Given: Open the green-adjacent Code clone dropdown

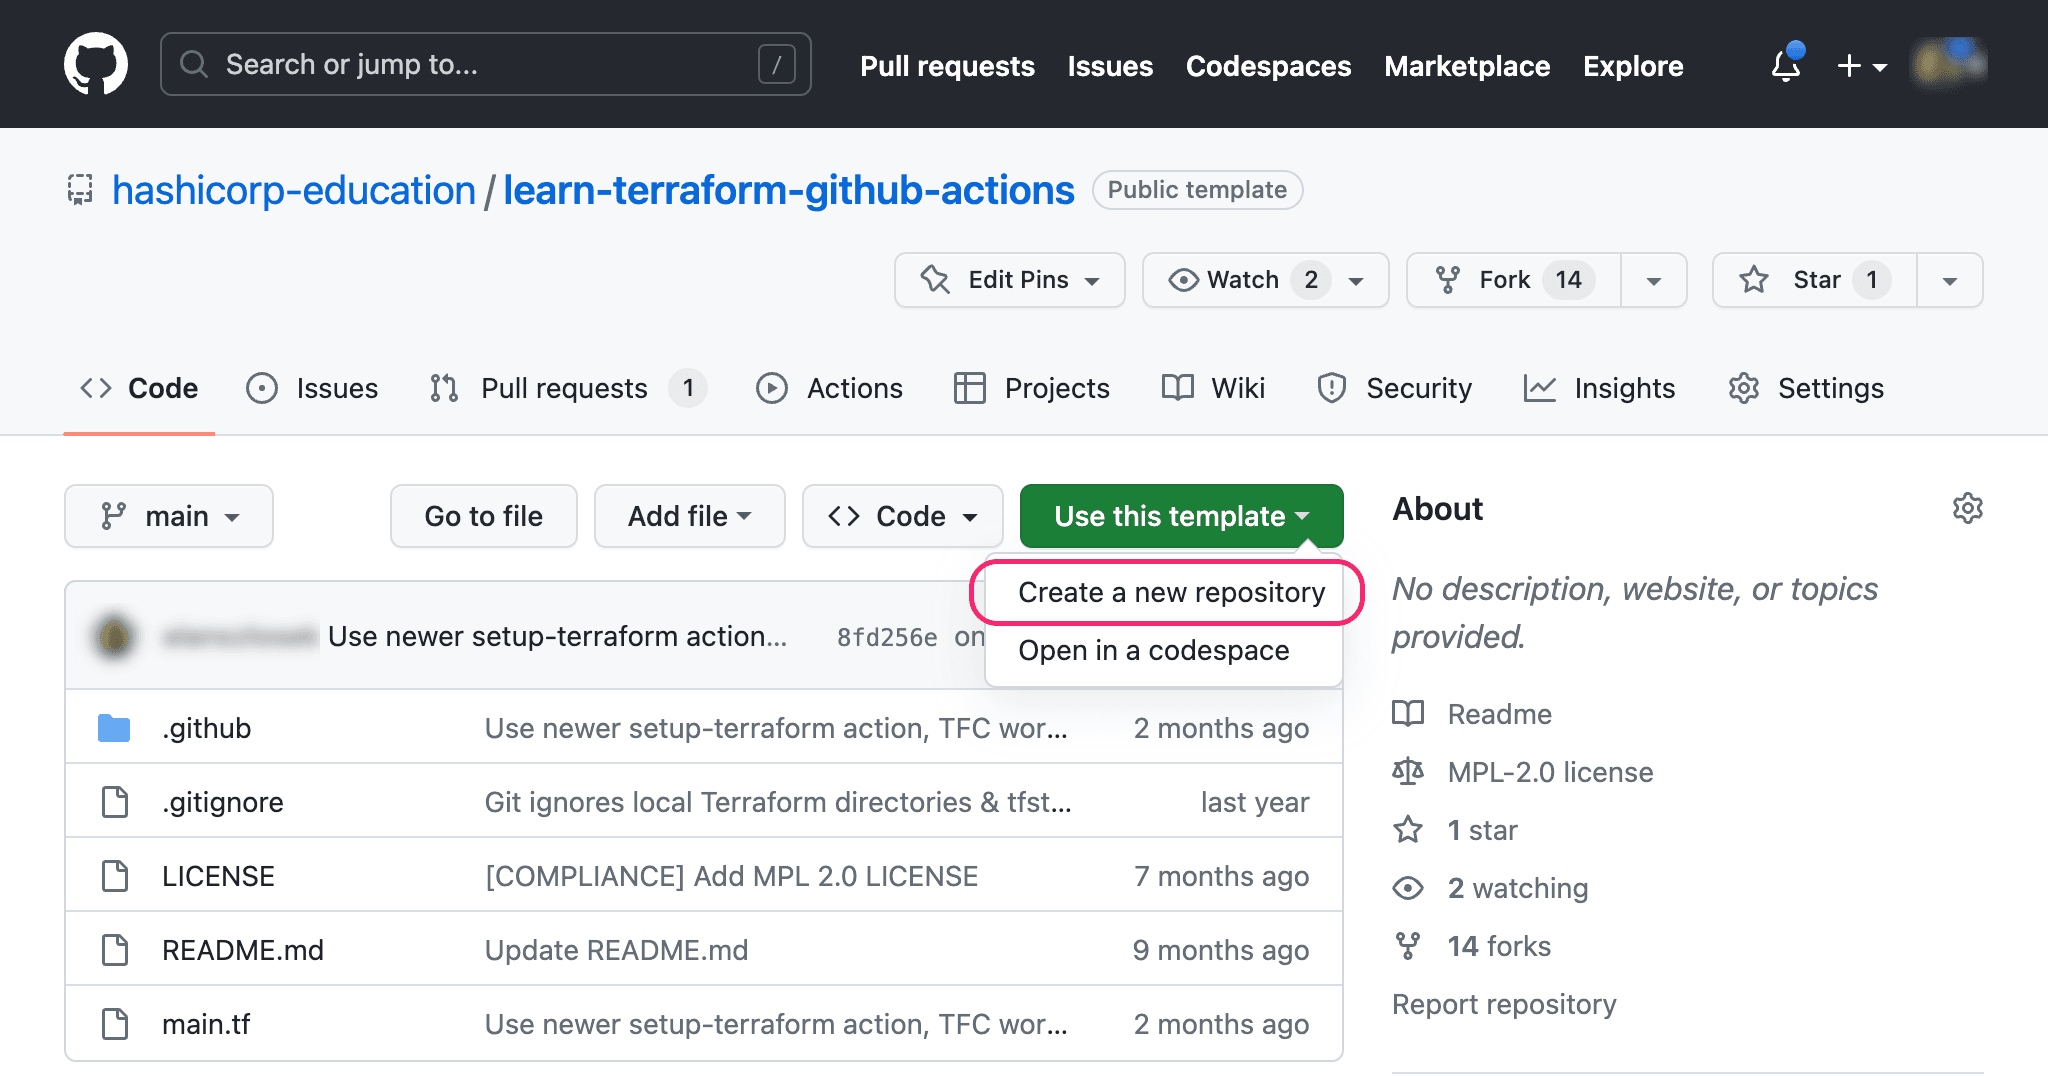Looking at the screenshot, I should (x=903, y=516).
